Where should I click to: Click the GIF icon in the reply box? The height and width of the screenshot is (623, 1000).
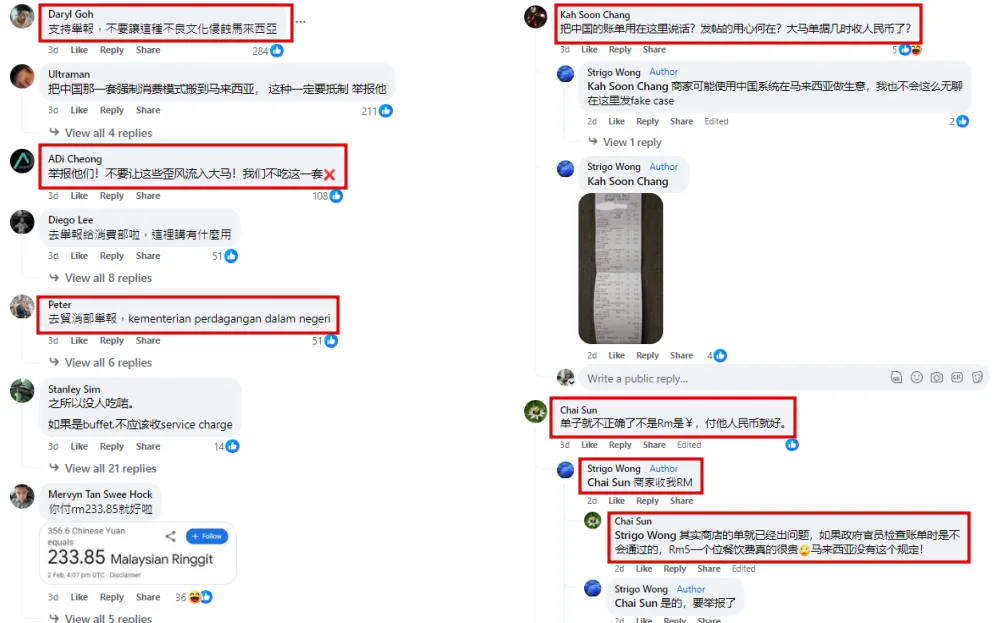tap(957, 377)
